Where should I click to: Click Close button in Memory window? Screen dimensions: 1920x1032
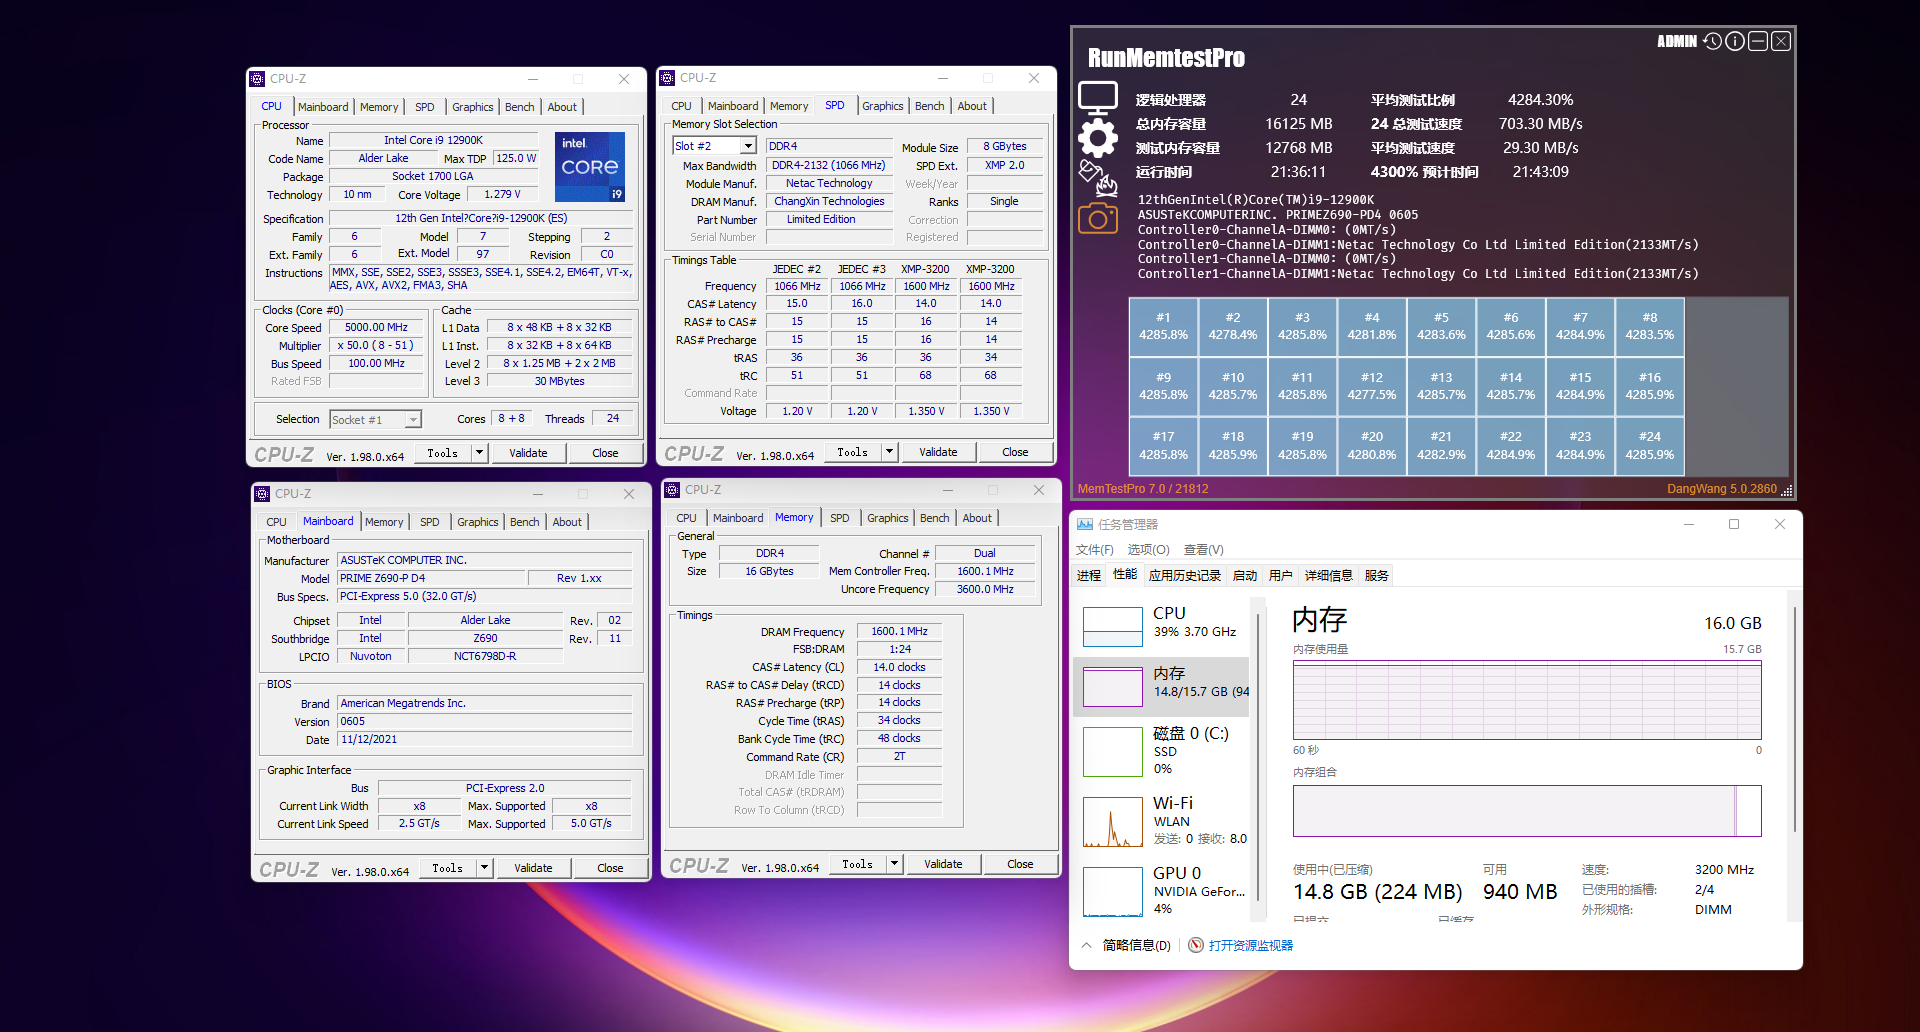pyautogui.click(x=1020, y=864)
